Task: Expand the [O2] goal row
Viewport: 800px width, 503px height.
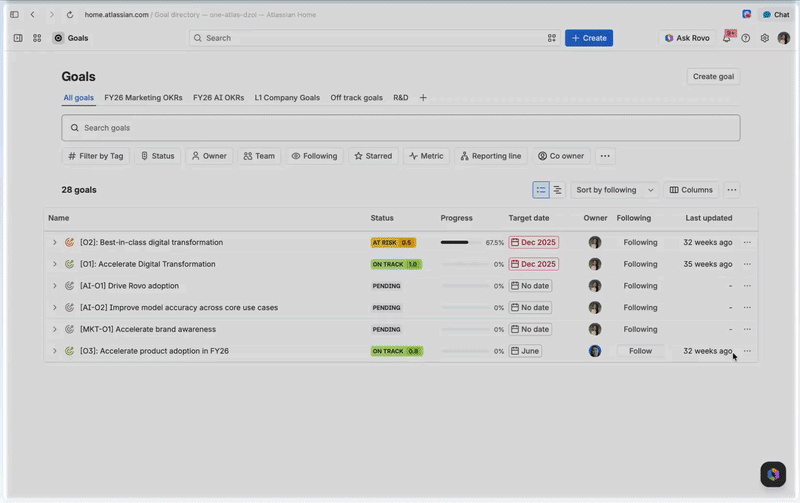Action: coord(55,242)
